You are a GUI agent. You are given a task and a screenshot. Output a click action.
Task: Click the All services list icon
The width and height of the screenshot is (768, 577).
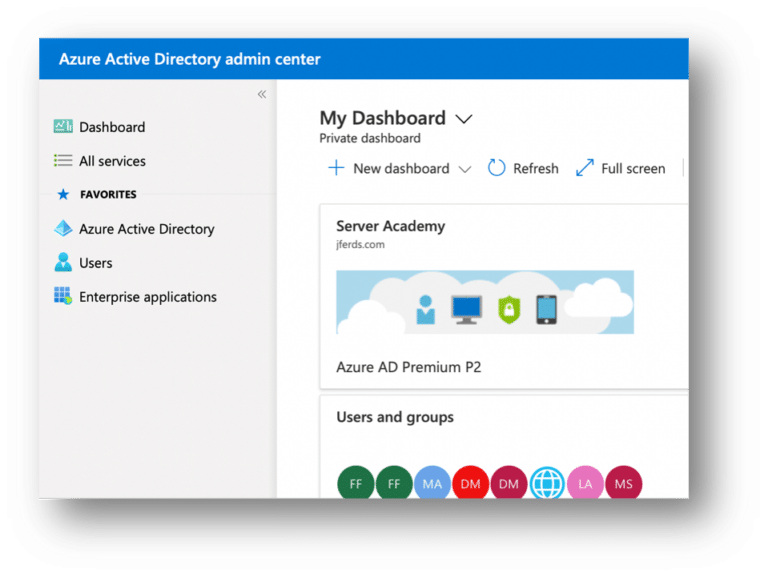tap(63, 161)
